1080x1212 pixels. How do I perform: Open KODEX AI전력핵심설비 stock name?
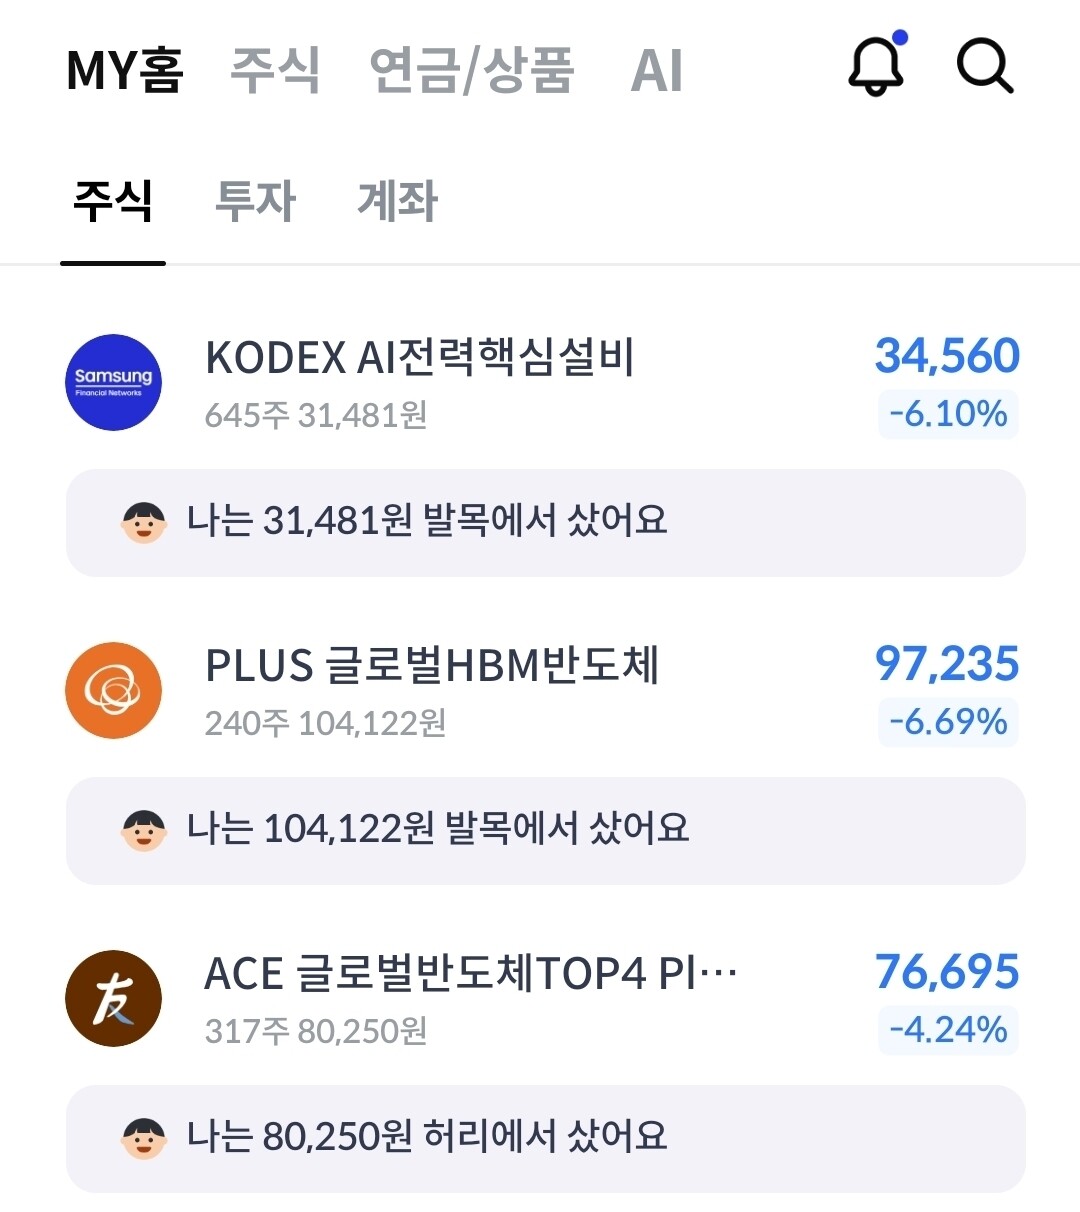pyautogui.click(x=420, y=357)
